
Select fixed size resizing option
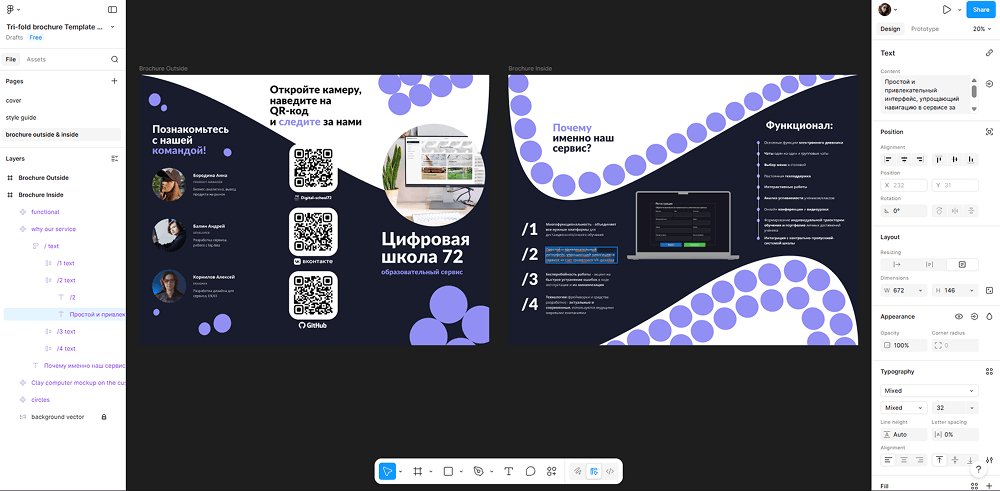962,264
